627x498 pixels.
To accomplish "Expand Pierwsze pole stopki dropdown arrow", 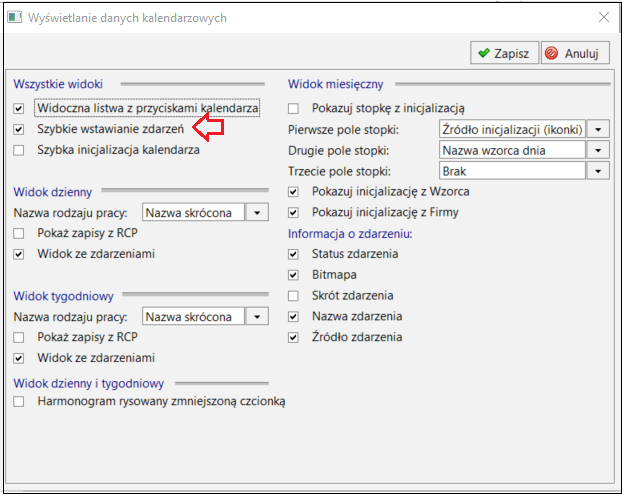I will tap(598, 129).
